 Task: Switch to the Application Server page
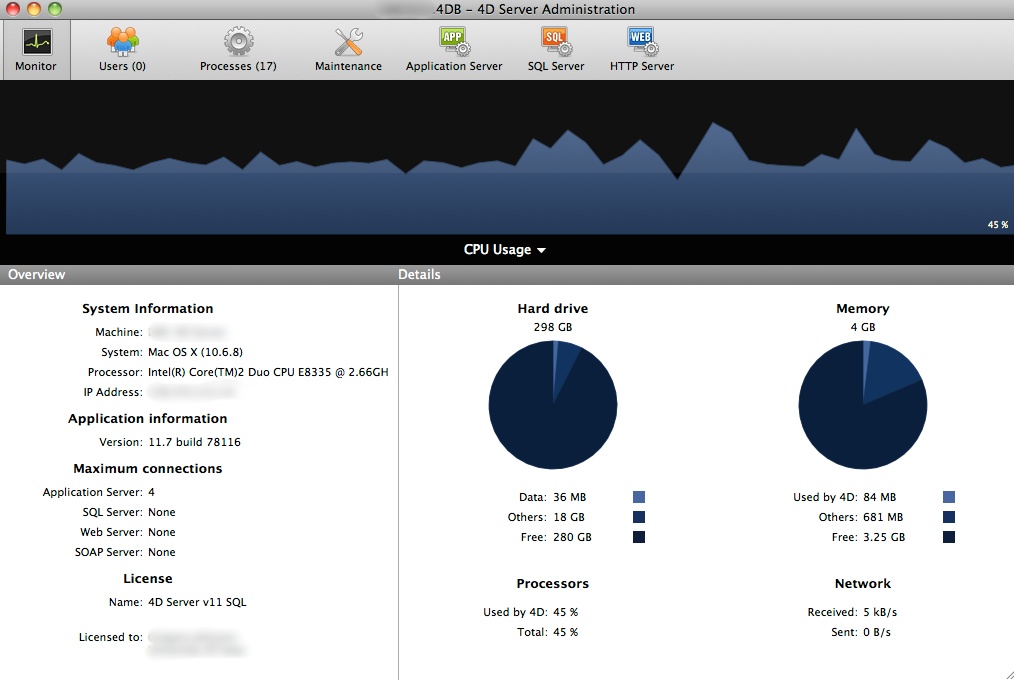pos(453,43)
